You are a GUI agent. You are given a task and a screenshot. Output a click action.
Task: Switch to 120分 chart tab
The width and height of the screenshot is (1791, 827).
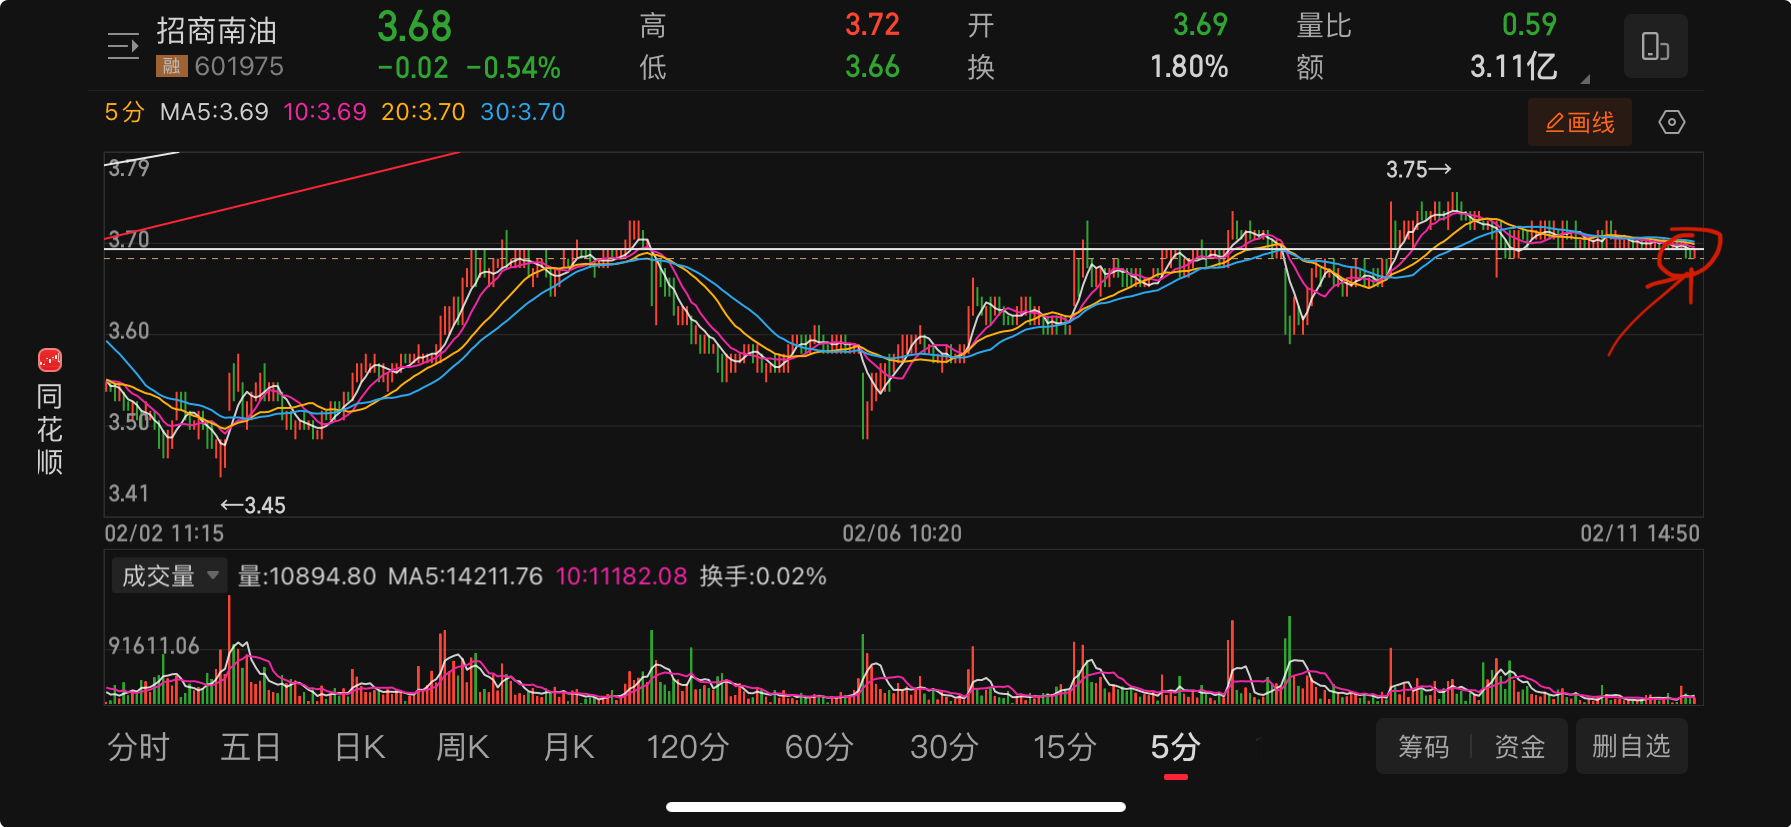pos(687,747)
